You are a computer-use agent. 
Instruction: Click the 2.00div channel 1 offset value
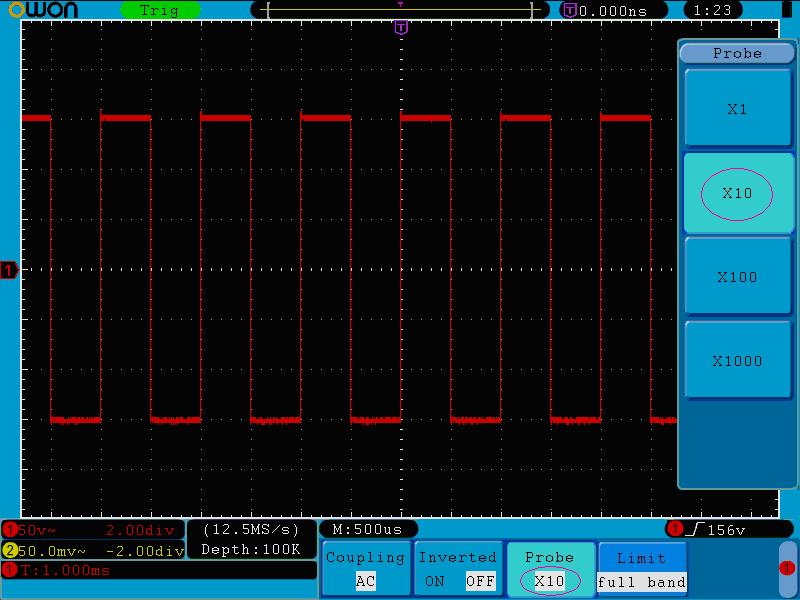click(140, 530)
